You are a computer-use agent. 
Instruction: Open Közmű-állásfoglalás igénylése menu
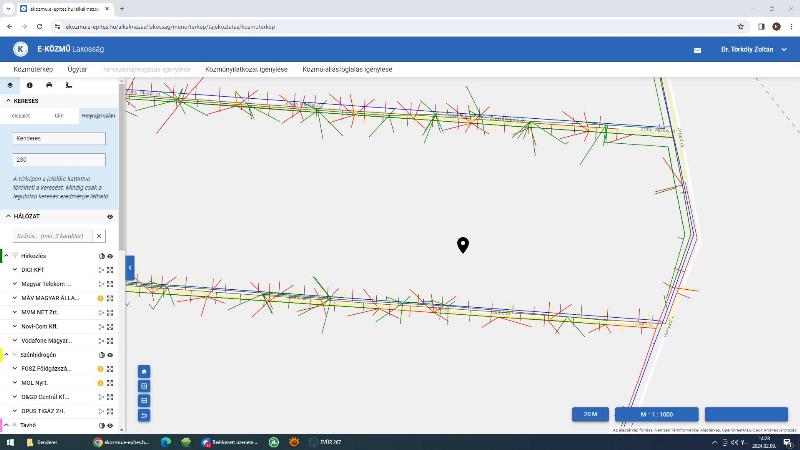[347, 69]
